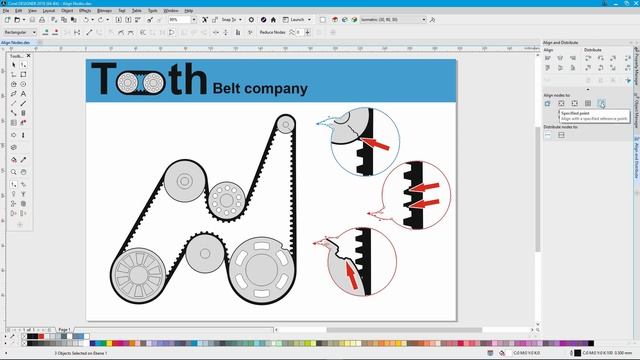Select the Text tool (letter A)
The width and height of the screenshot is (640, 360).
tap(23, 94)
